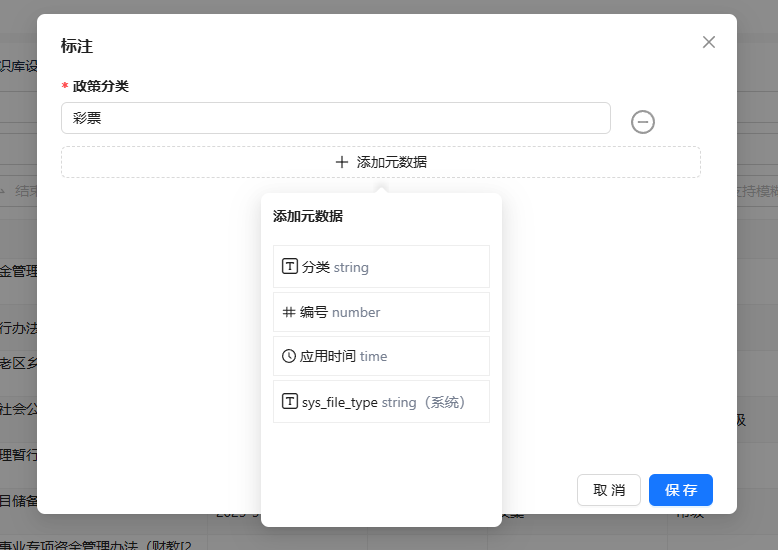
Task: Save the annotation with the 保存 button
Action: [x=680, y=490]
